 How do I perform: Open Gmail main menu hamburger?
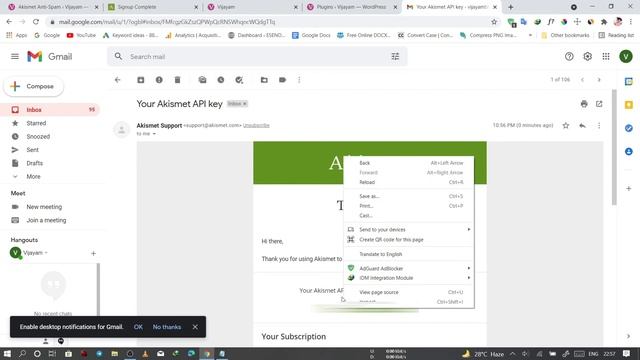[15, 56]
